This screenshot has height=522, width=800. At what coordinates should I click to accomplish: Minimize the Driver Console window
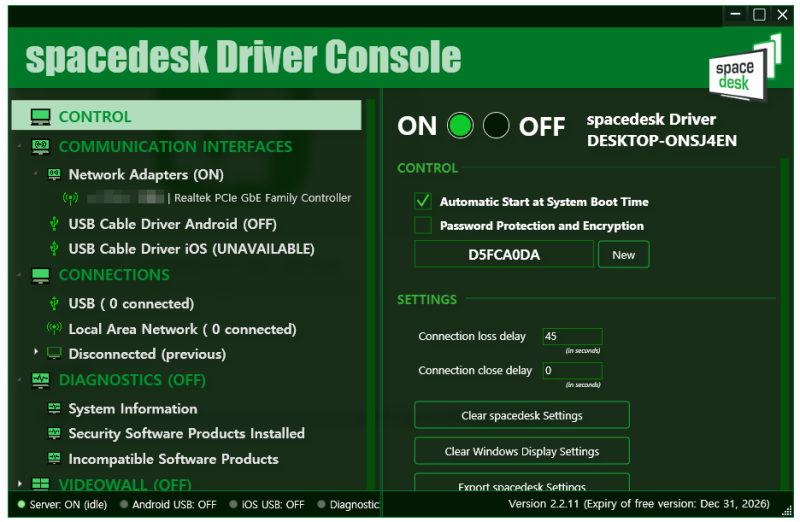pyautogui.click(x=735, y=14)
